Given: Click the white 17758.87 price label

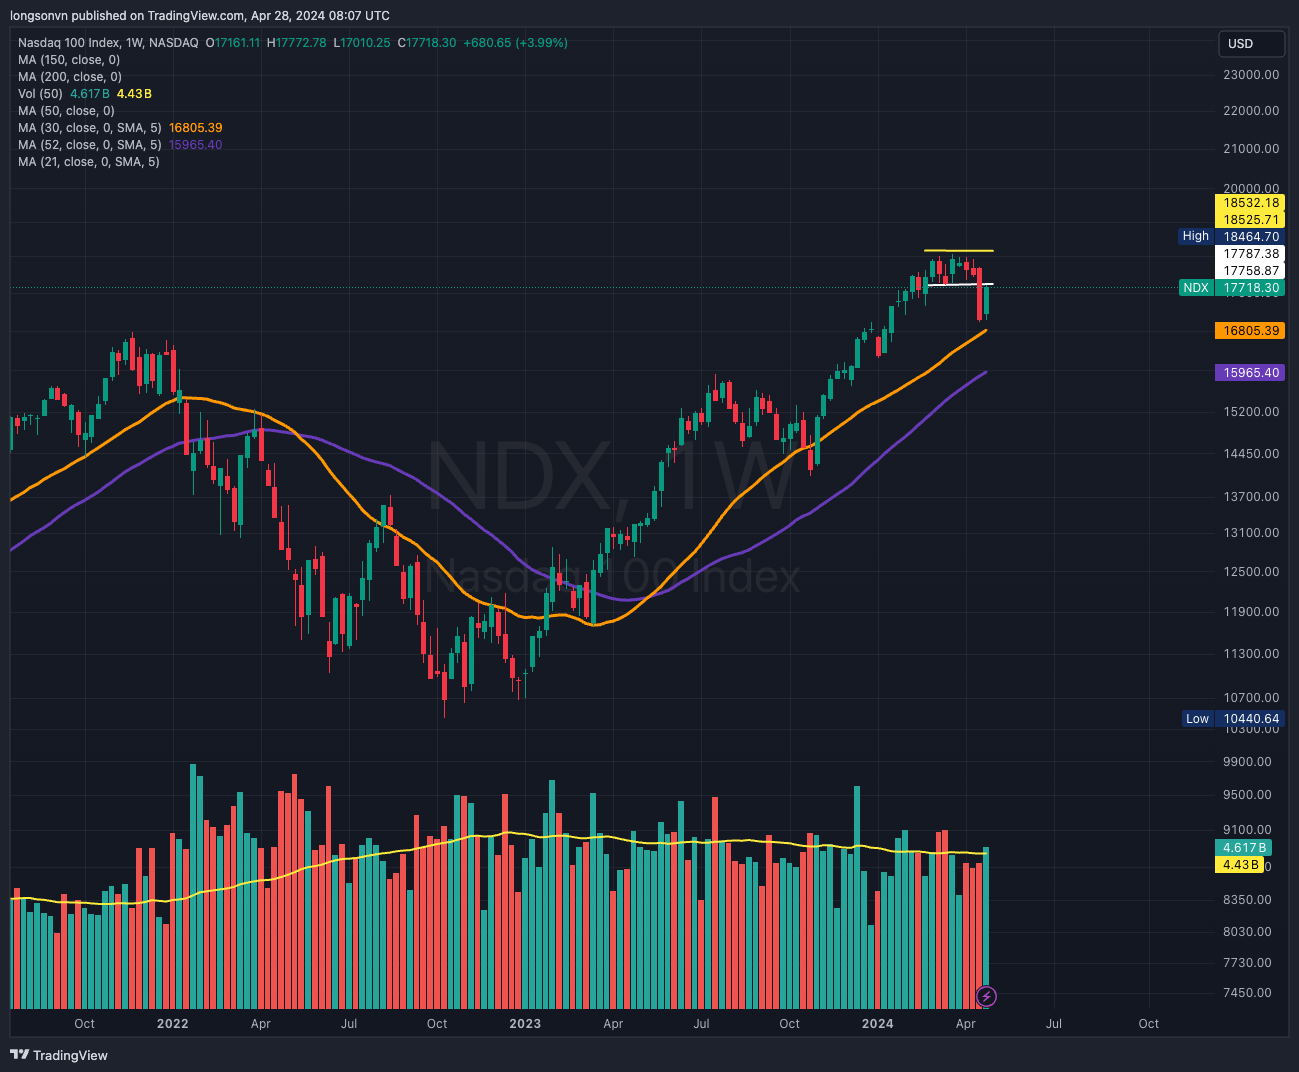Looking at the screenshot, I should (1250, 271).
